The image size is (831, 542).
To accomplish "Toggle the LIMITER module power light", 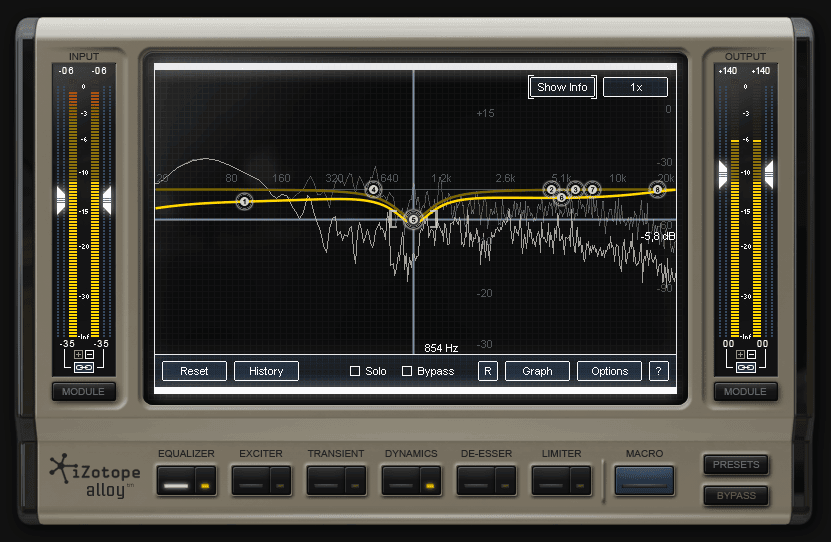I will [x=580, y=481].
